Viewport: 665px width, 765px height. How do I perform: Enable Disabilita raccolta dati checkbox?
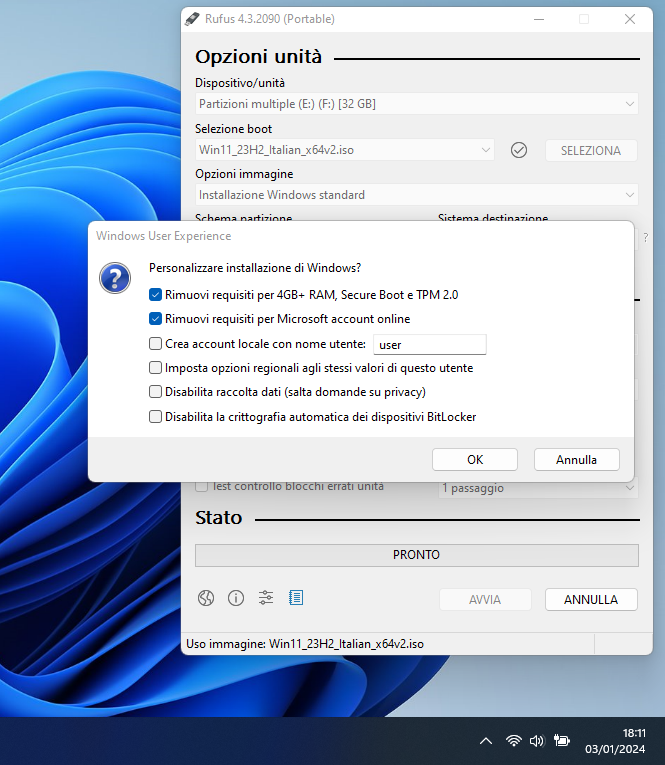[x=156, y=392]
